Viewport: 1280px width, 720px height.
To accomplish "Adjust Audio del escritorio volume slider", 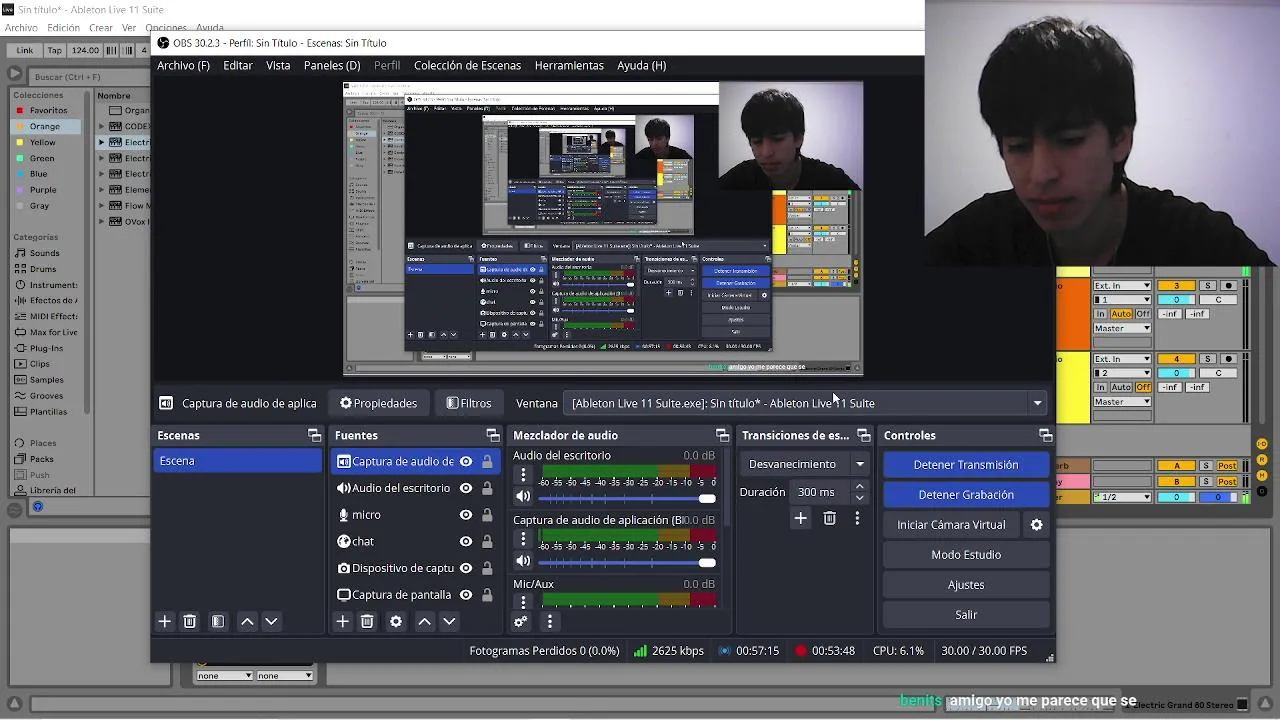I will (627, 497).
